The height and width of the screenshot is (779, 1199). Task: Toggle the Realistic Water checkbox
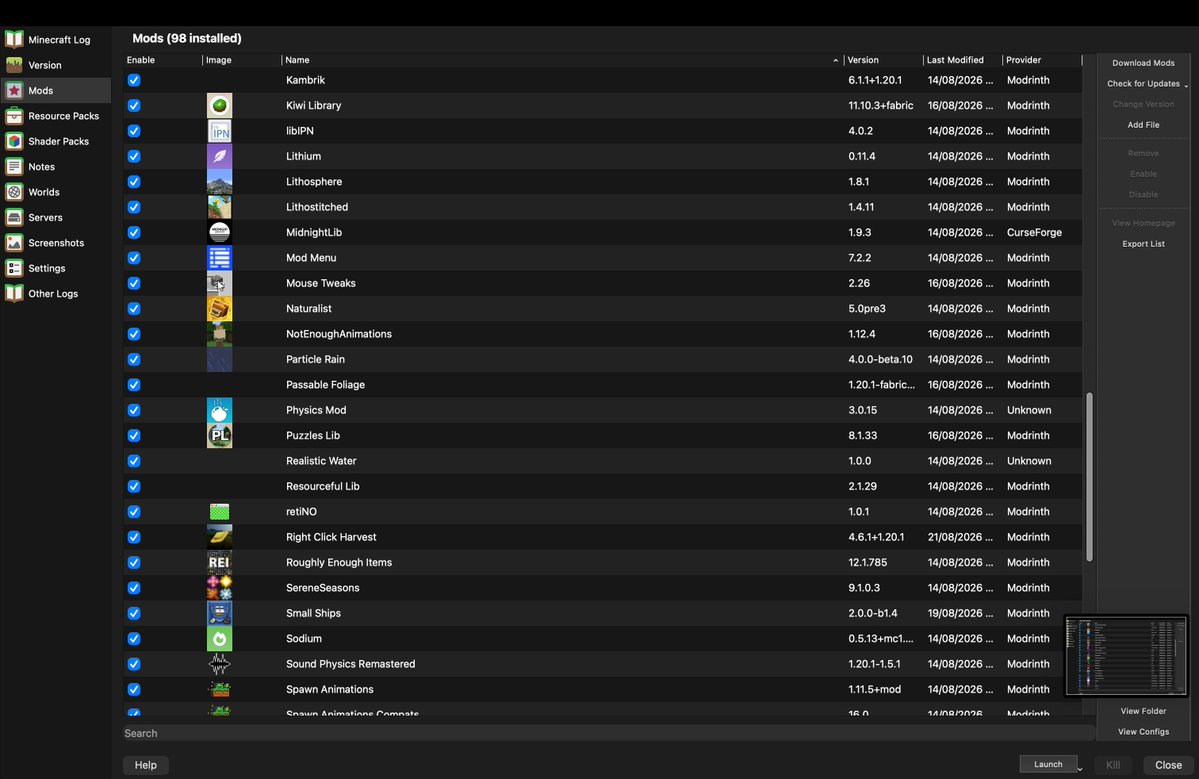tap(134, 460)
